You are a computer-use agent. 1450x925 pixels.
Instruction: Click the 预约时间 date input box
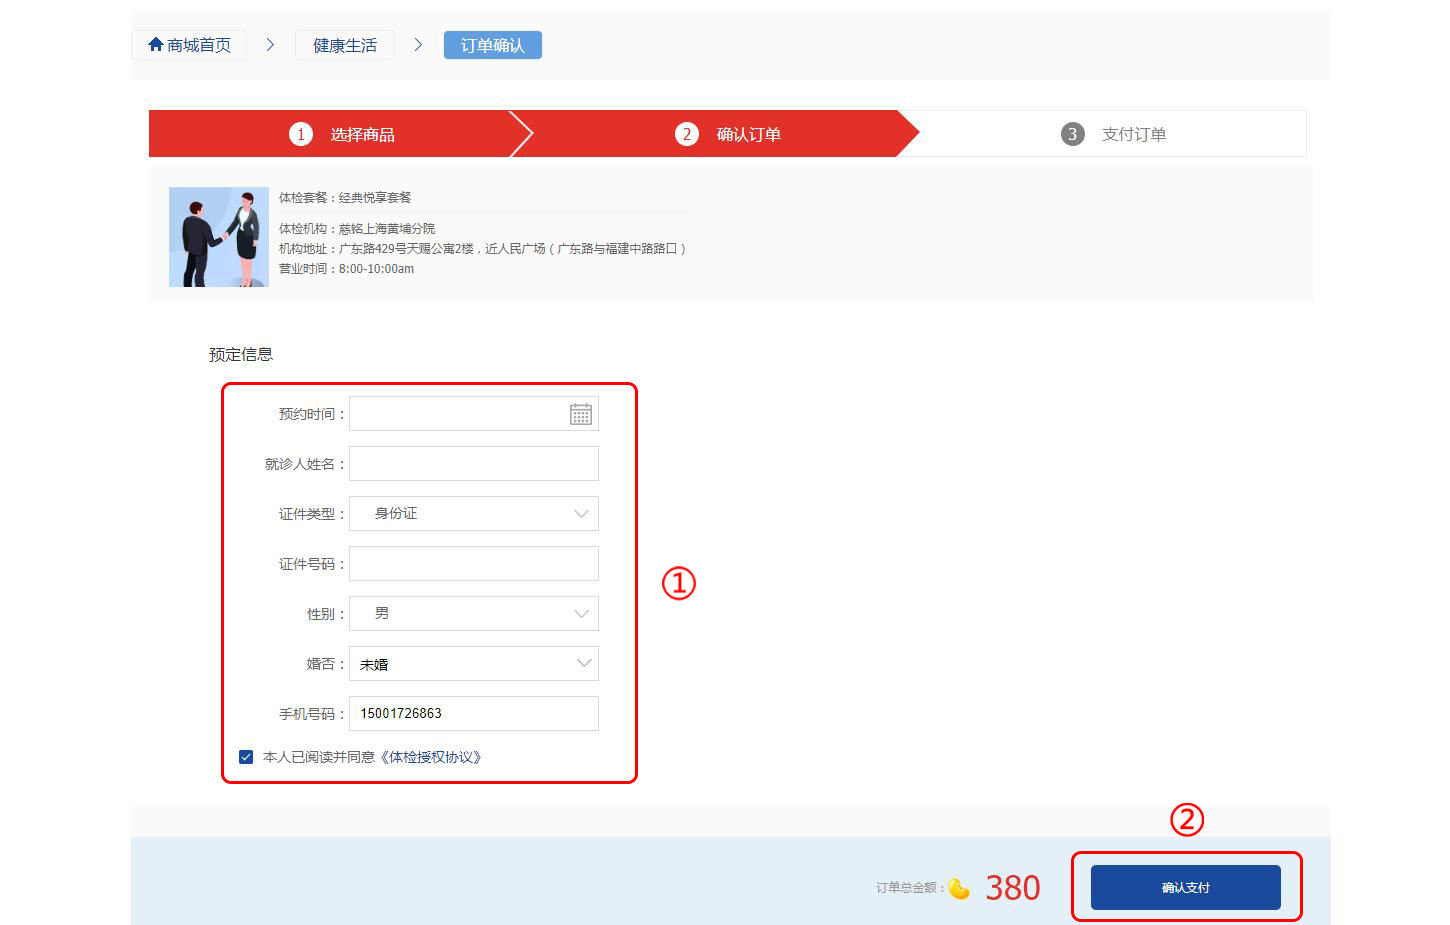(x=460, y=413)
